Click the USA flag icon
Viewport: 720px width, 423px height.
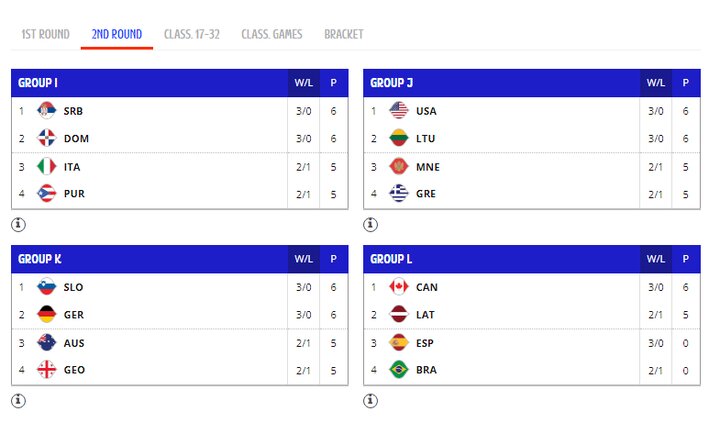coord(398,111)
